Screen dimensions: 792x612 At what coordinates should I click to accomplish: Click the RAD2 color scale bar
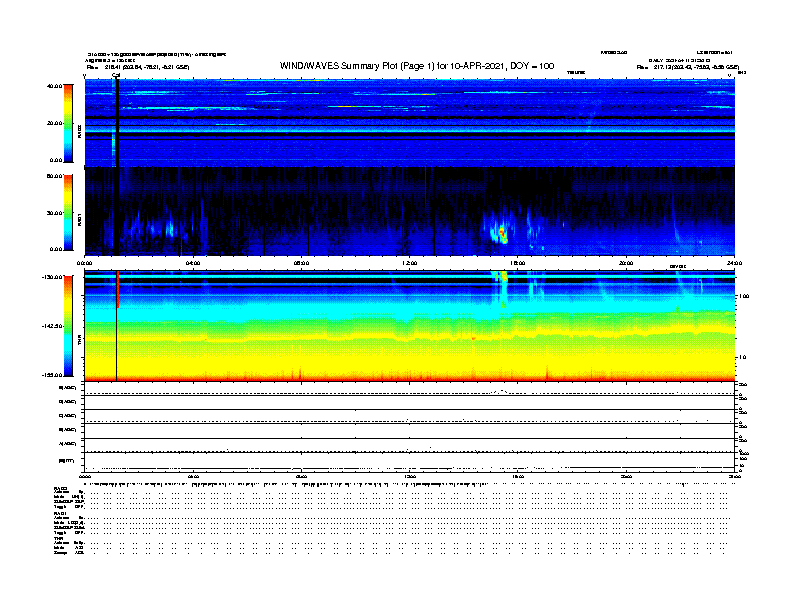point(68,123)
